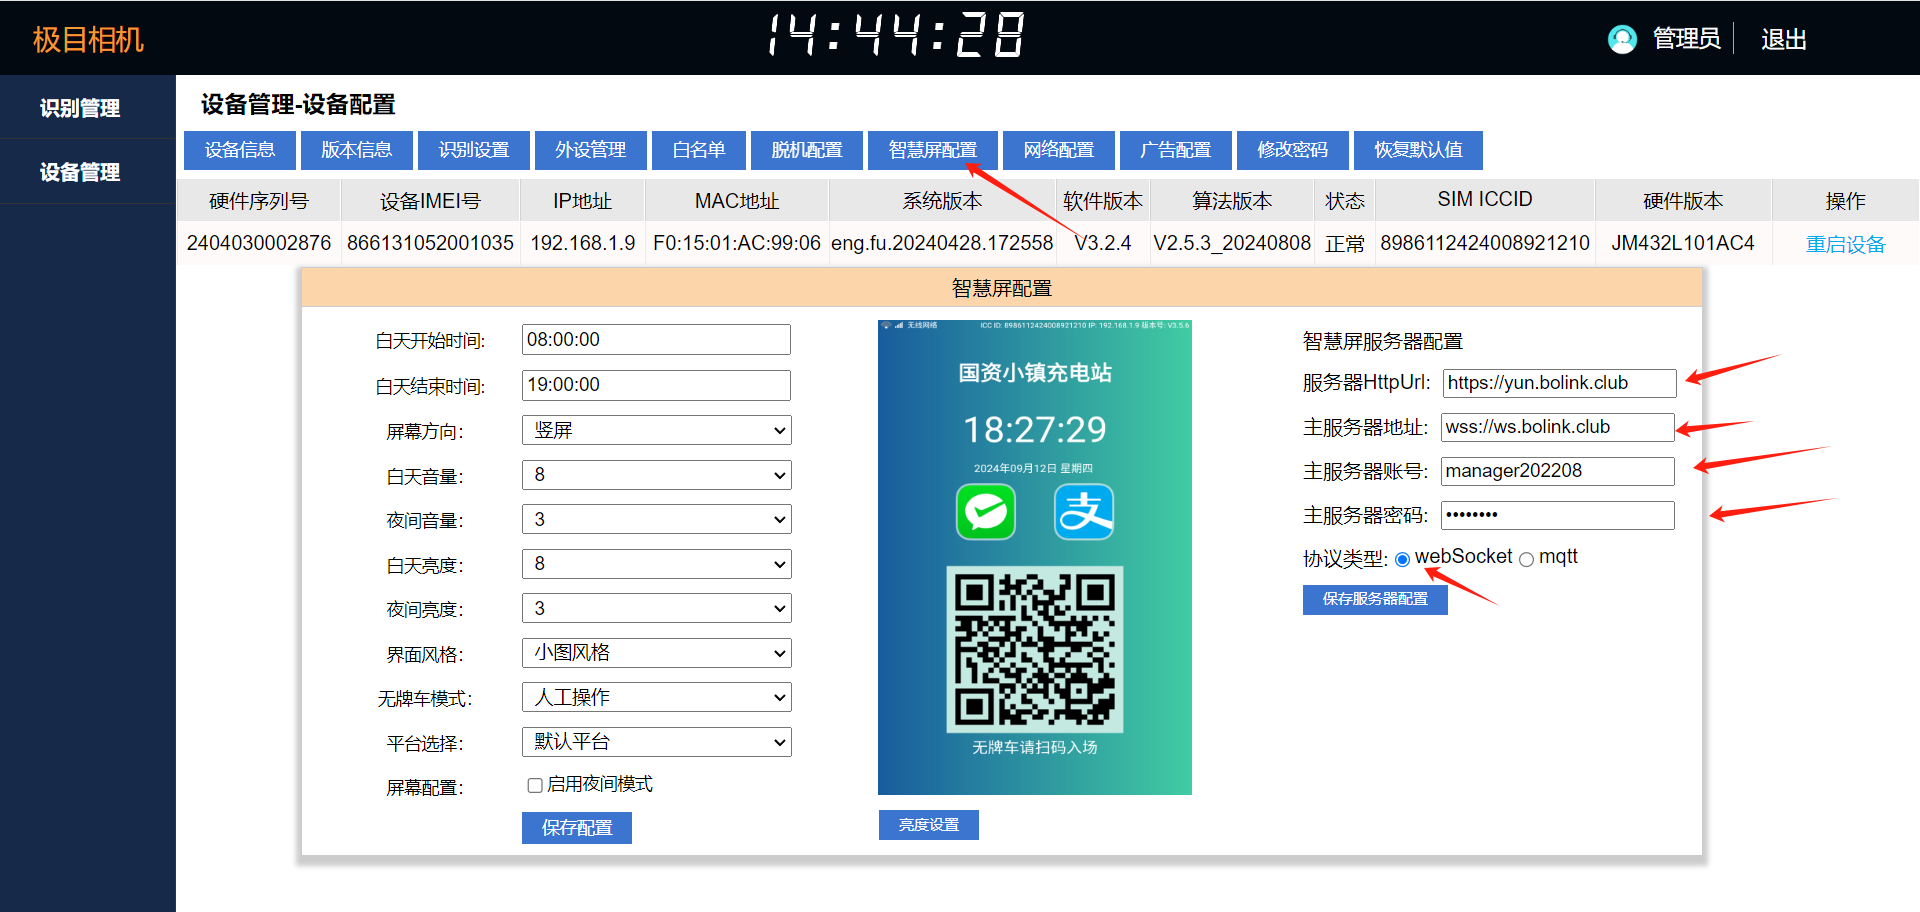Switch to the 设备信息 tab
Screen dimensions: 1920x912
coord(240,150)
